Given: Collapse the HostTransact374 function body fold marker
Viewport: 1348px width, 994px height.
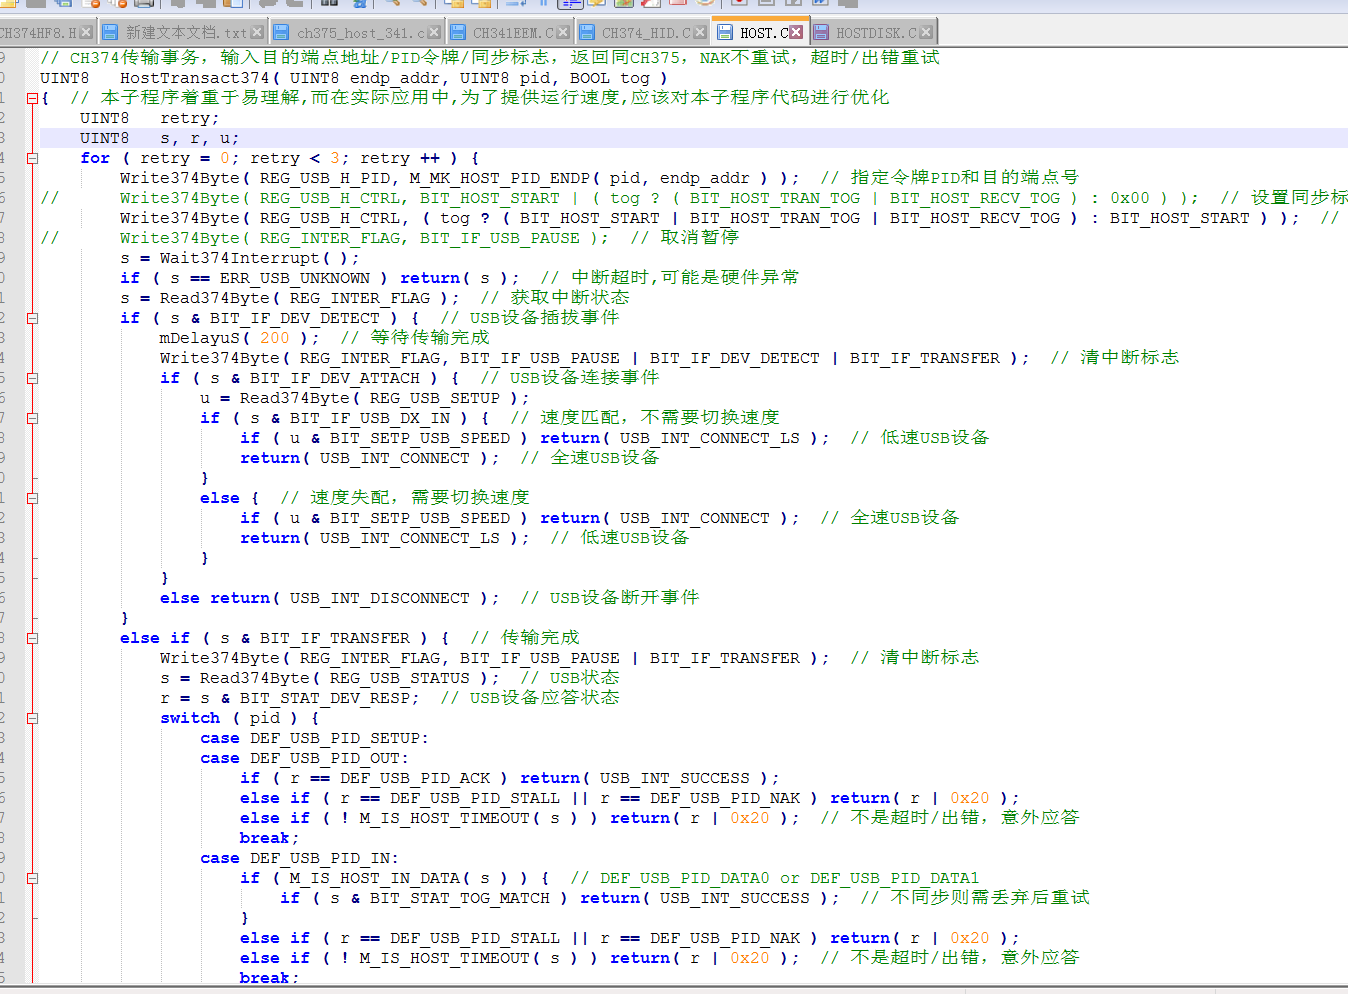Looking at the screenshot, I should pyautogui.click(x=32, y=98).
